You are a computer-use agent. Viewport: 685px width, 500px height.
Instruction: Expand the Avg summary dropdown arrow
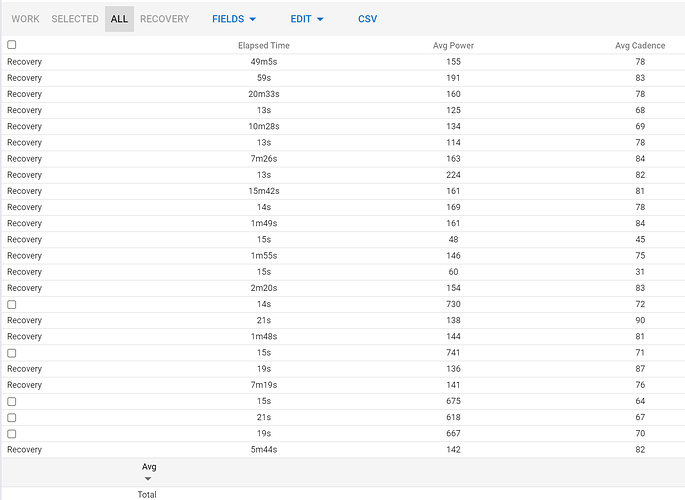click(148, 478)
